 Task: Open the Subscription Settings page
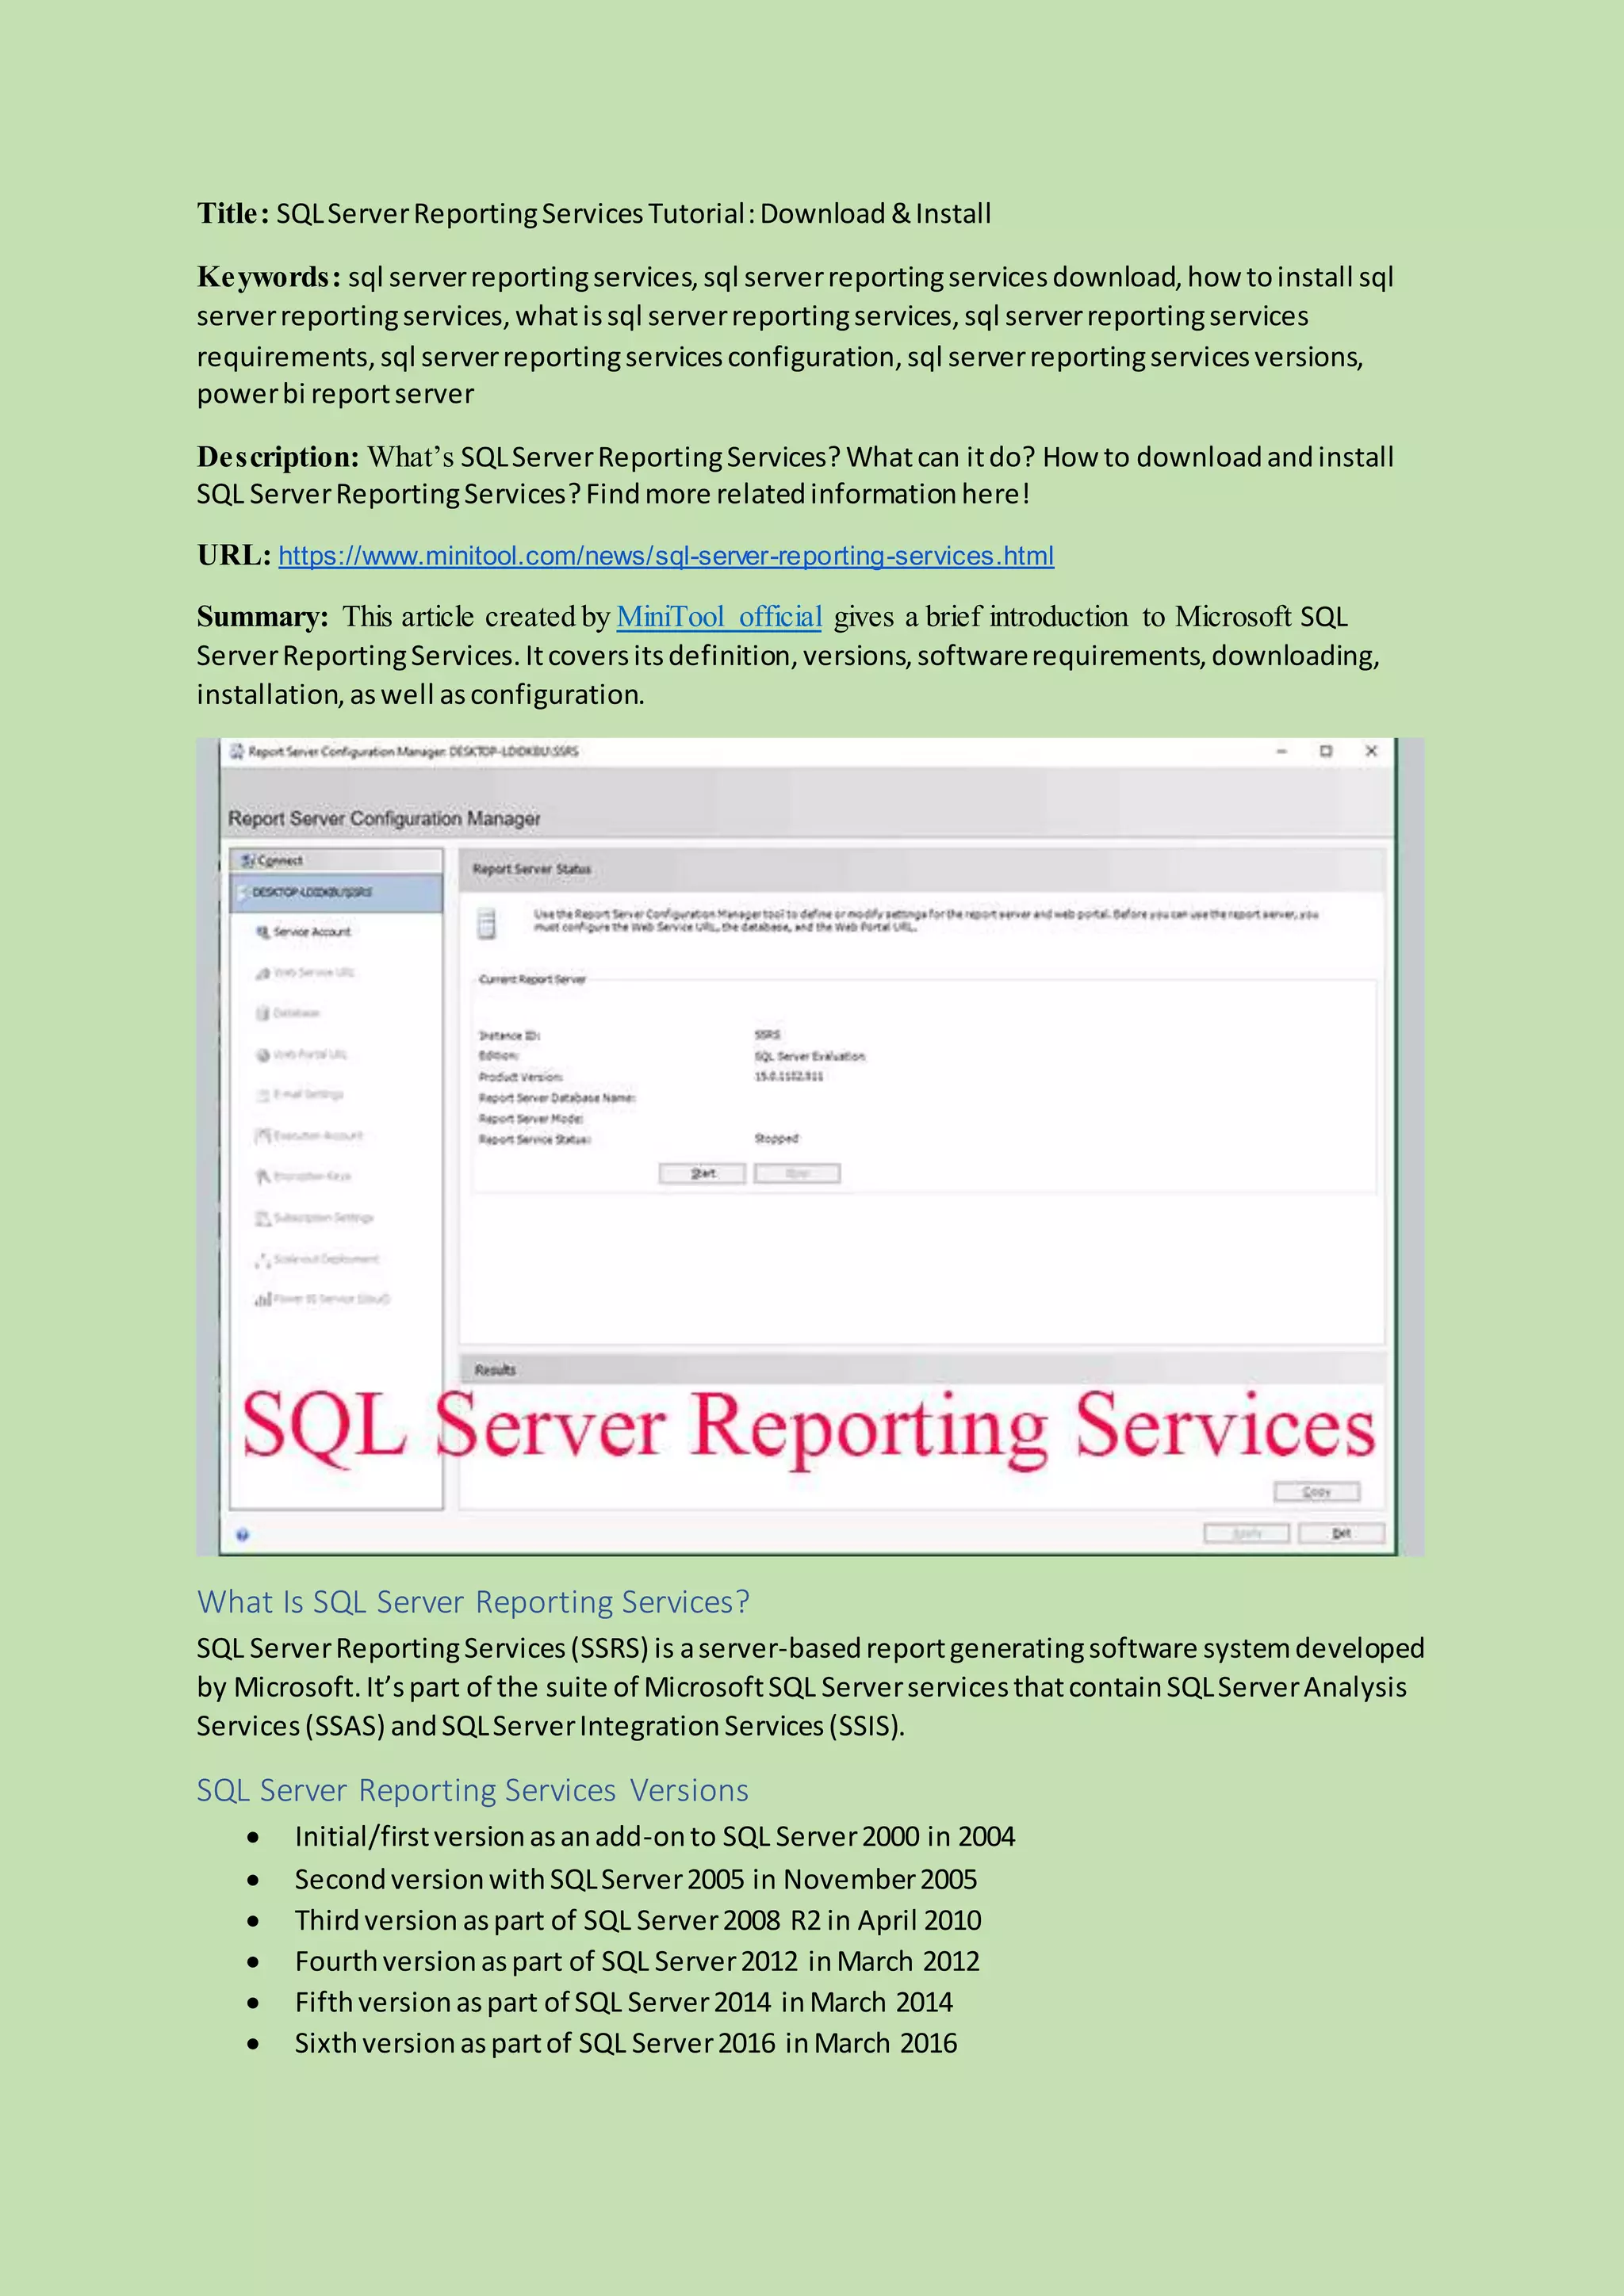click(323, 1218)
